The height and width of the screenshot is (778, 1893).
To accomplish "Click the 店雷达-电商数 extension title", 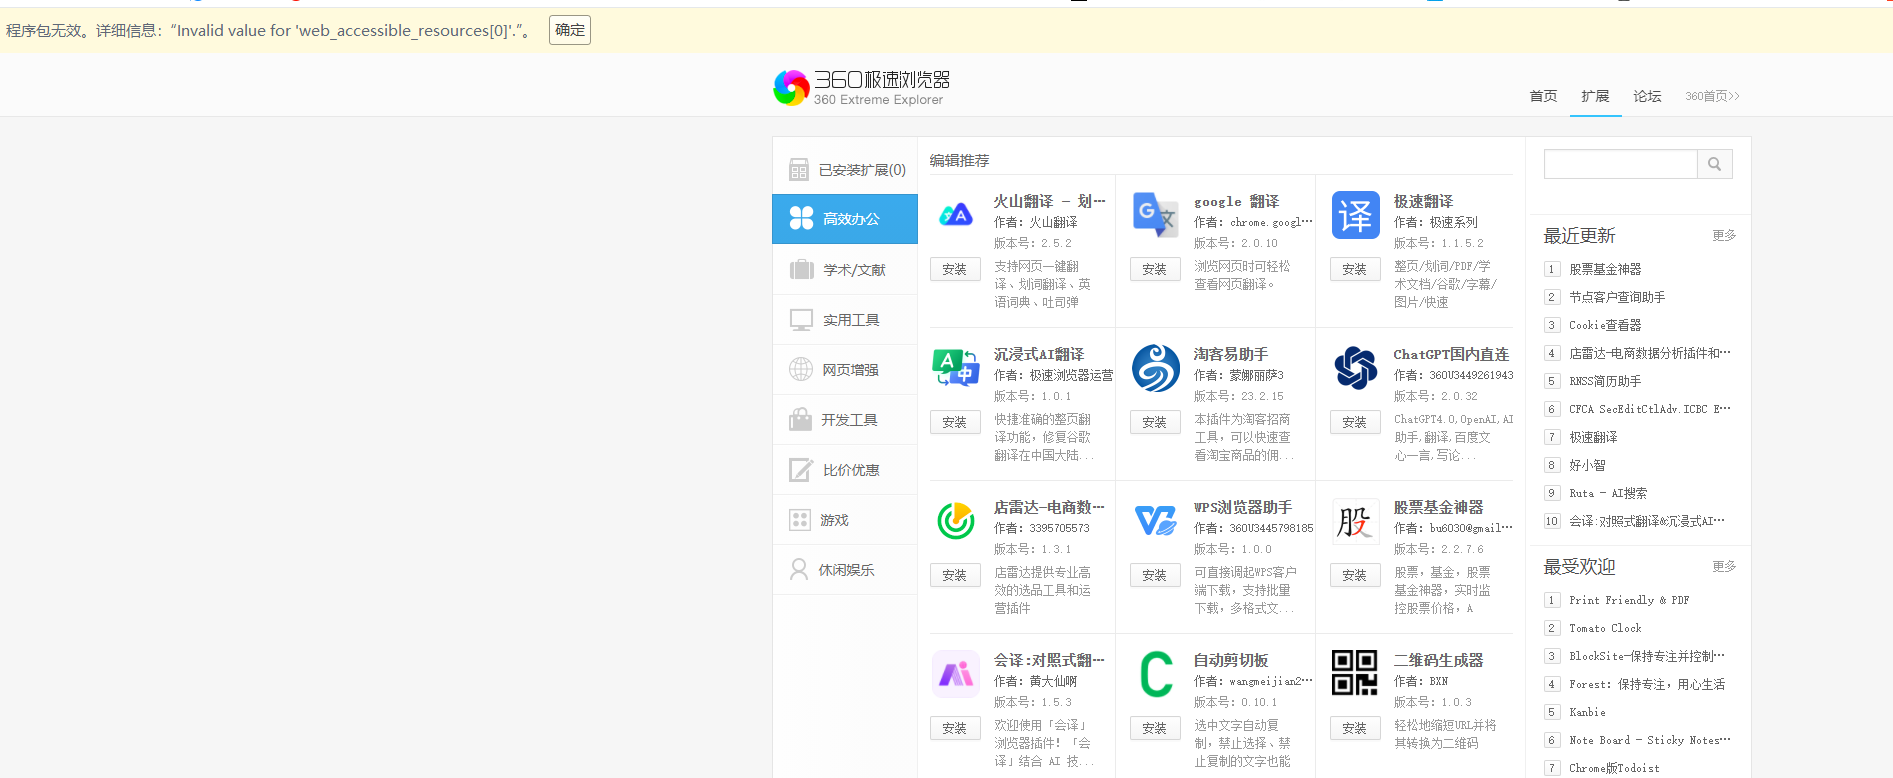I will 1049,507.
